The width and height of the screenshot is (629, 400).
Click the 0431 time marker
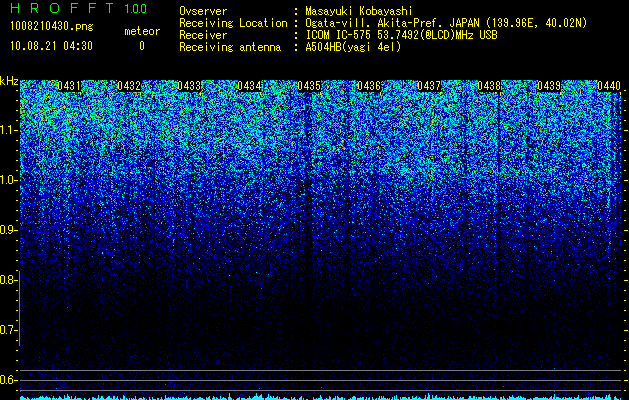tap(69, 86)
